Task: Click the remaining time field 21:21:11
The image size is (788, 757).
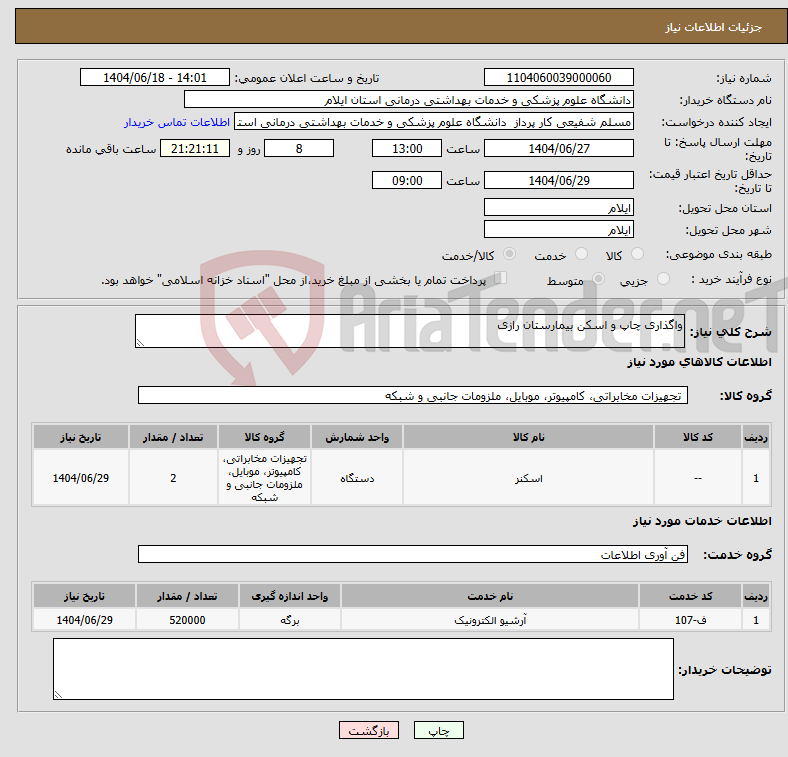Action: pyautogui.click(x=194, y=148)
